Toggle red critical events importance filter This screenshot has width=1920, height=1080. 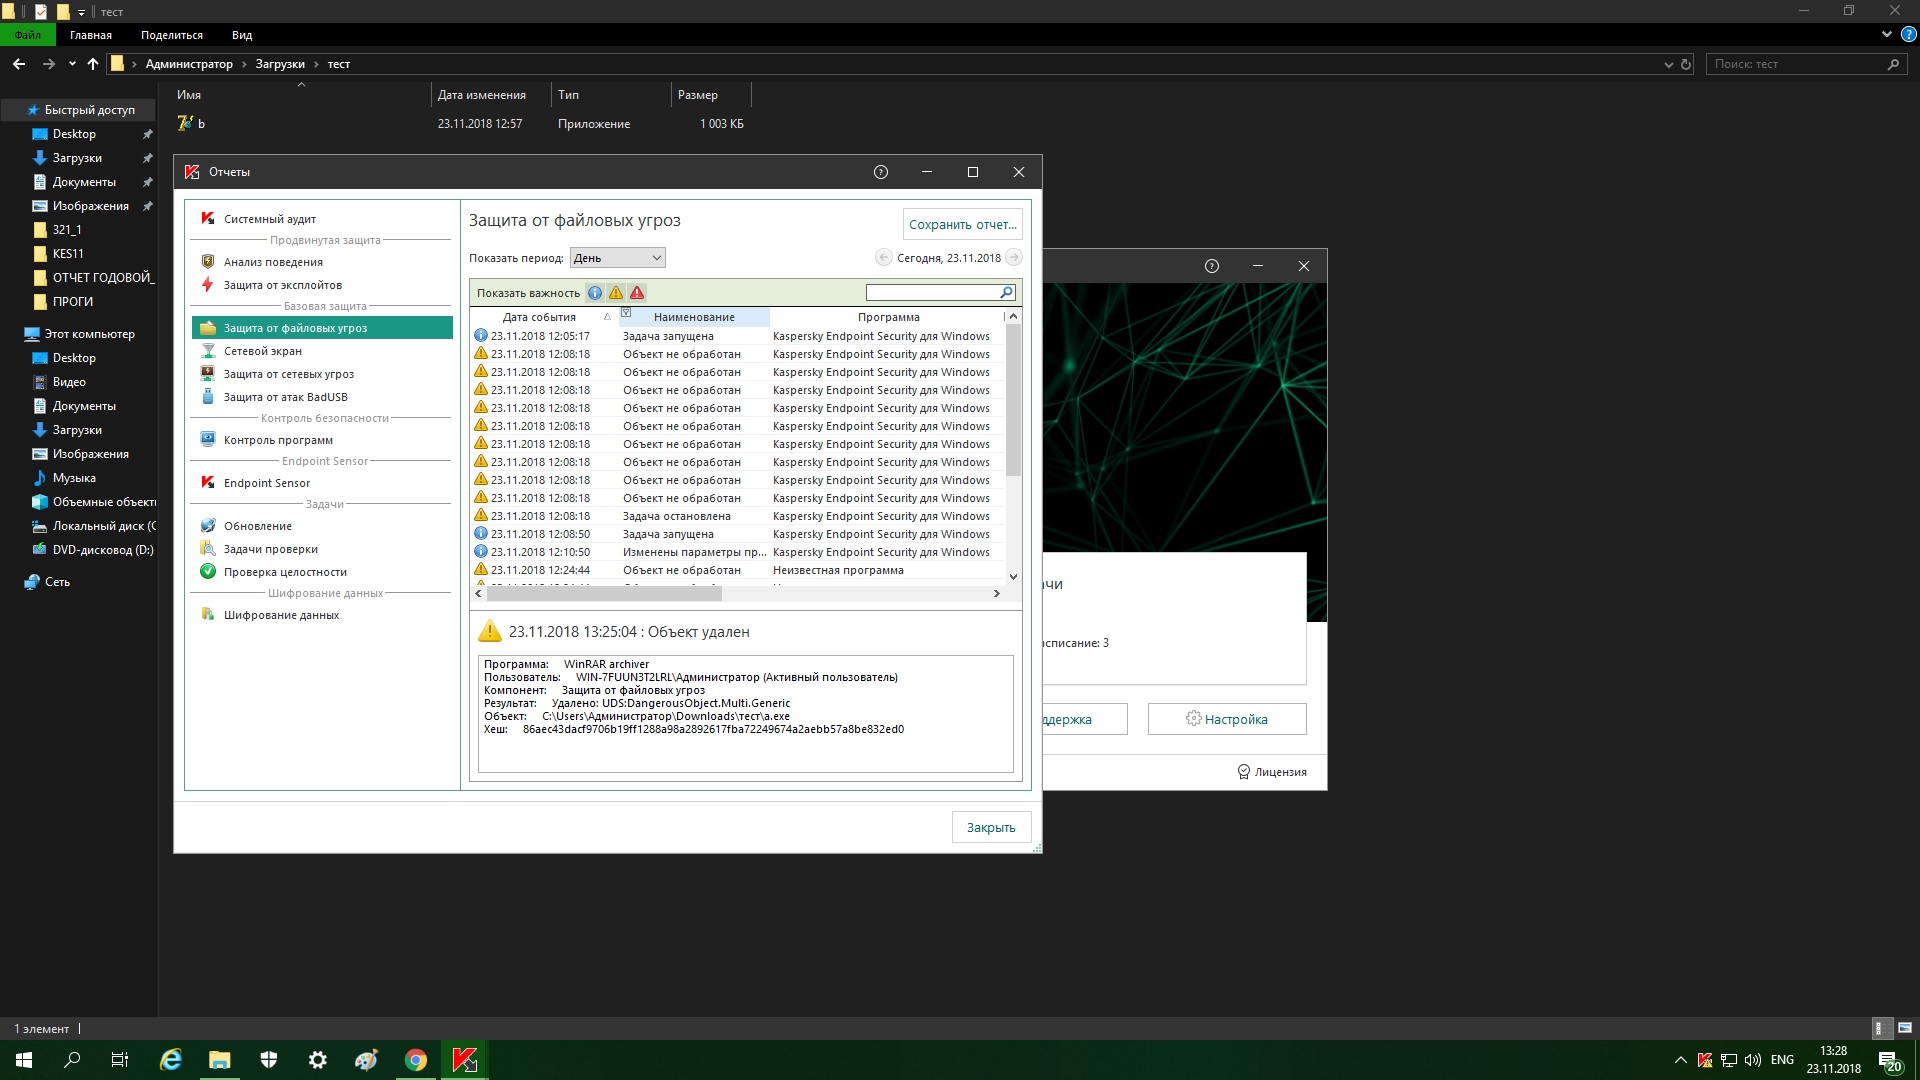[x=637, y=293]
